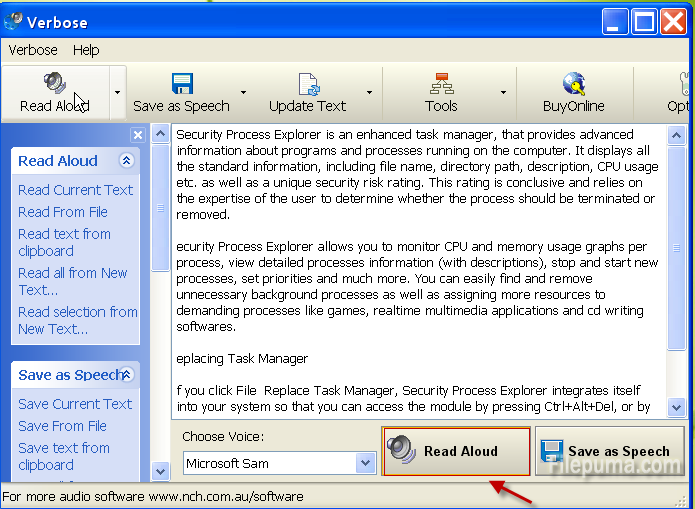Open the Update Text dropdown arrow
This screenshot has height=509, width=695.
click(x=369, y=93)
